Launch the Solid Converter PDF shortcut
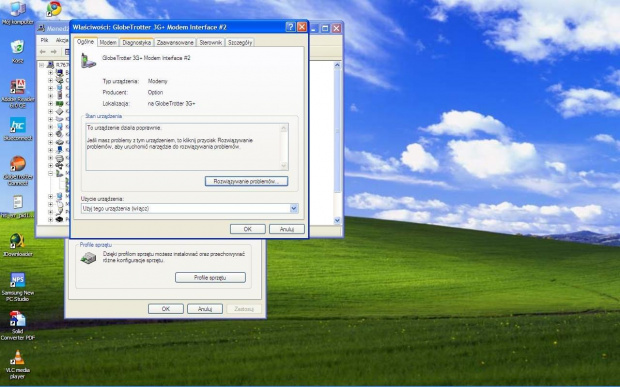The image size is (620, 387). [18, 326]
